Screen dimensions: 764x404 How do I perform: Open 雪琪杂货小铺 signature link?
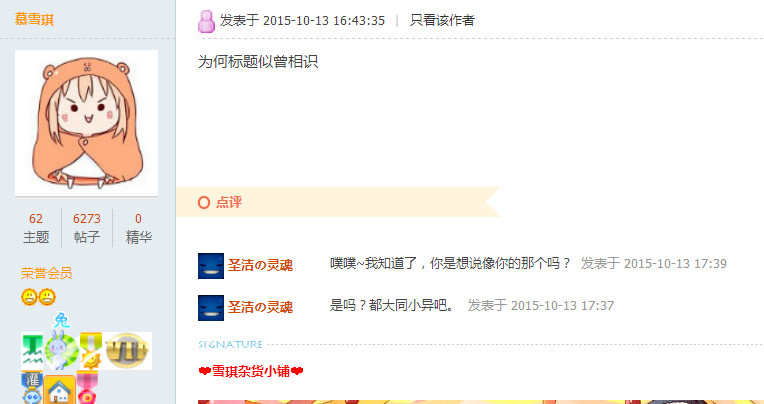pos(251,371)
